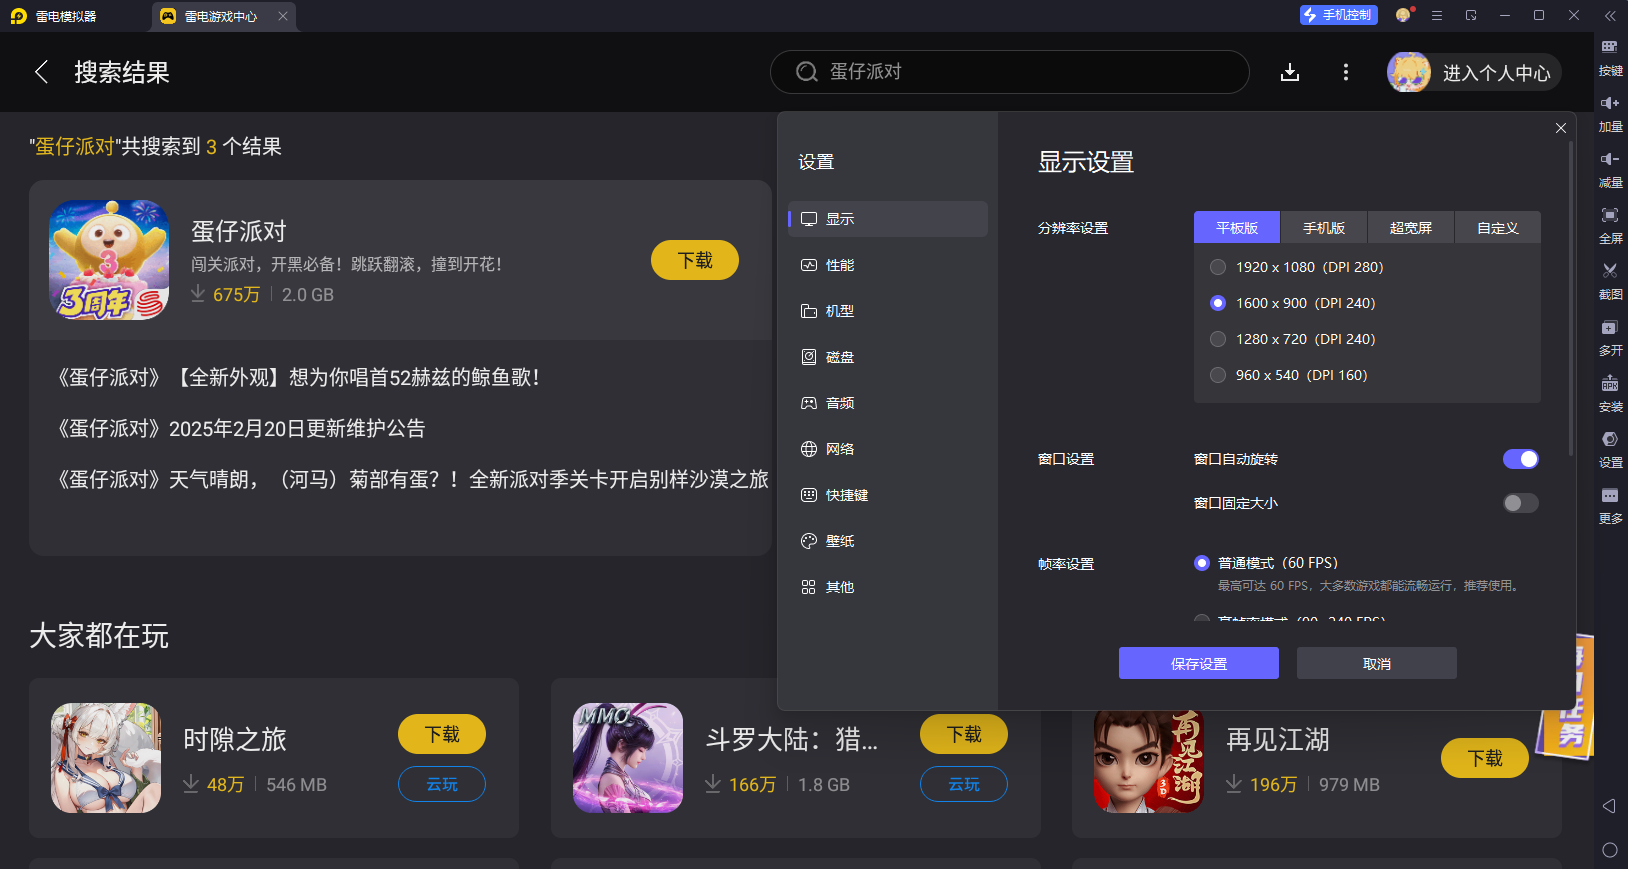Toggle 窗口固定大小 fixed window size switch

pos(1521,503)
